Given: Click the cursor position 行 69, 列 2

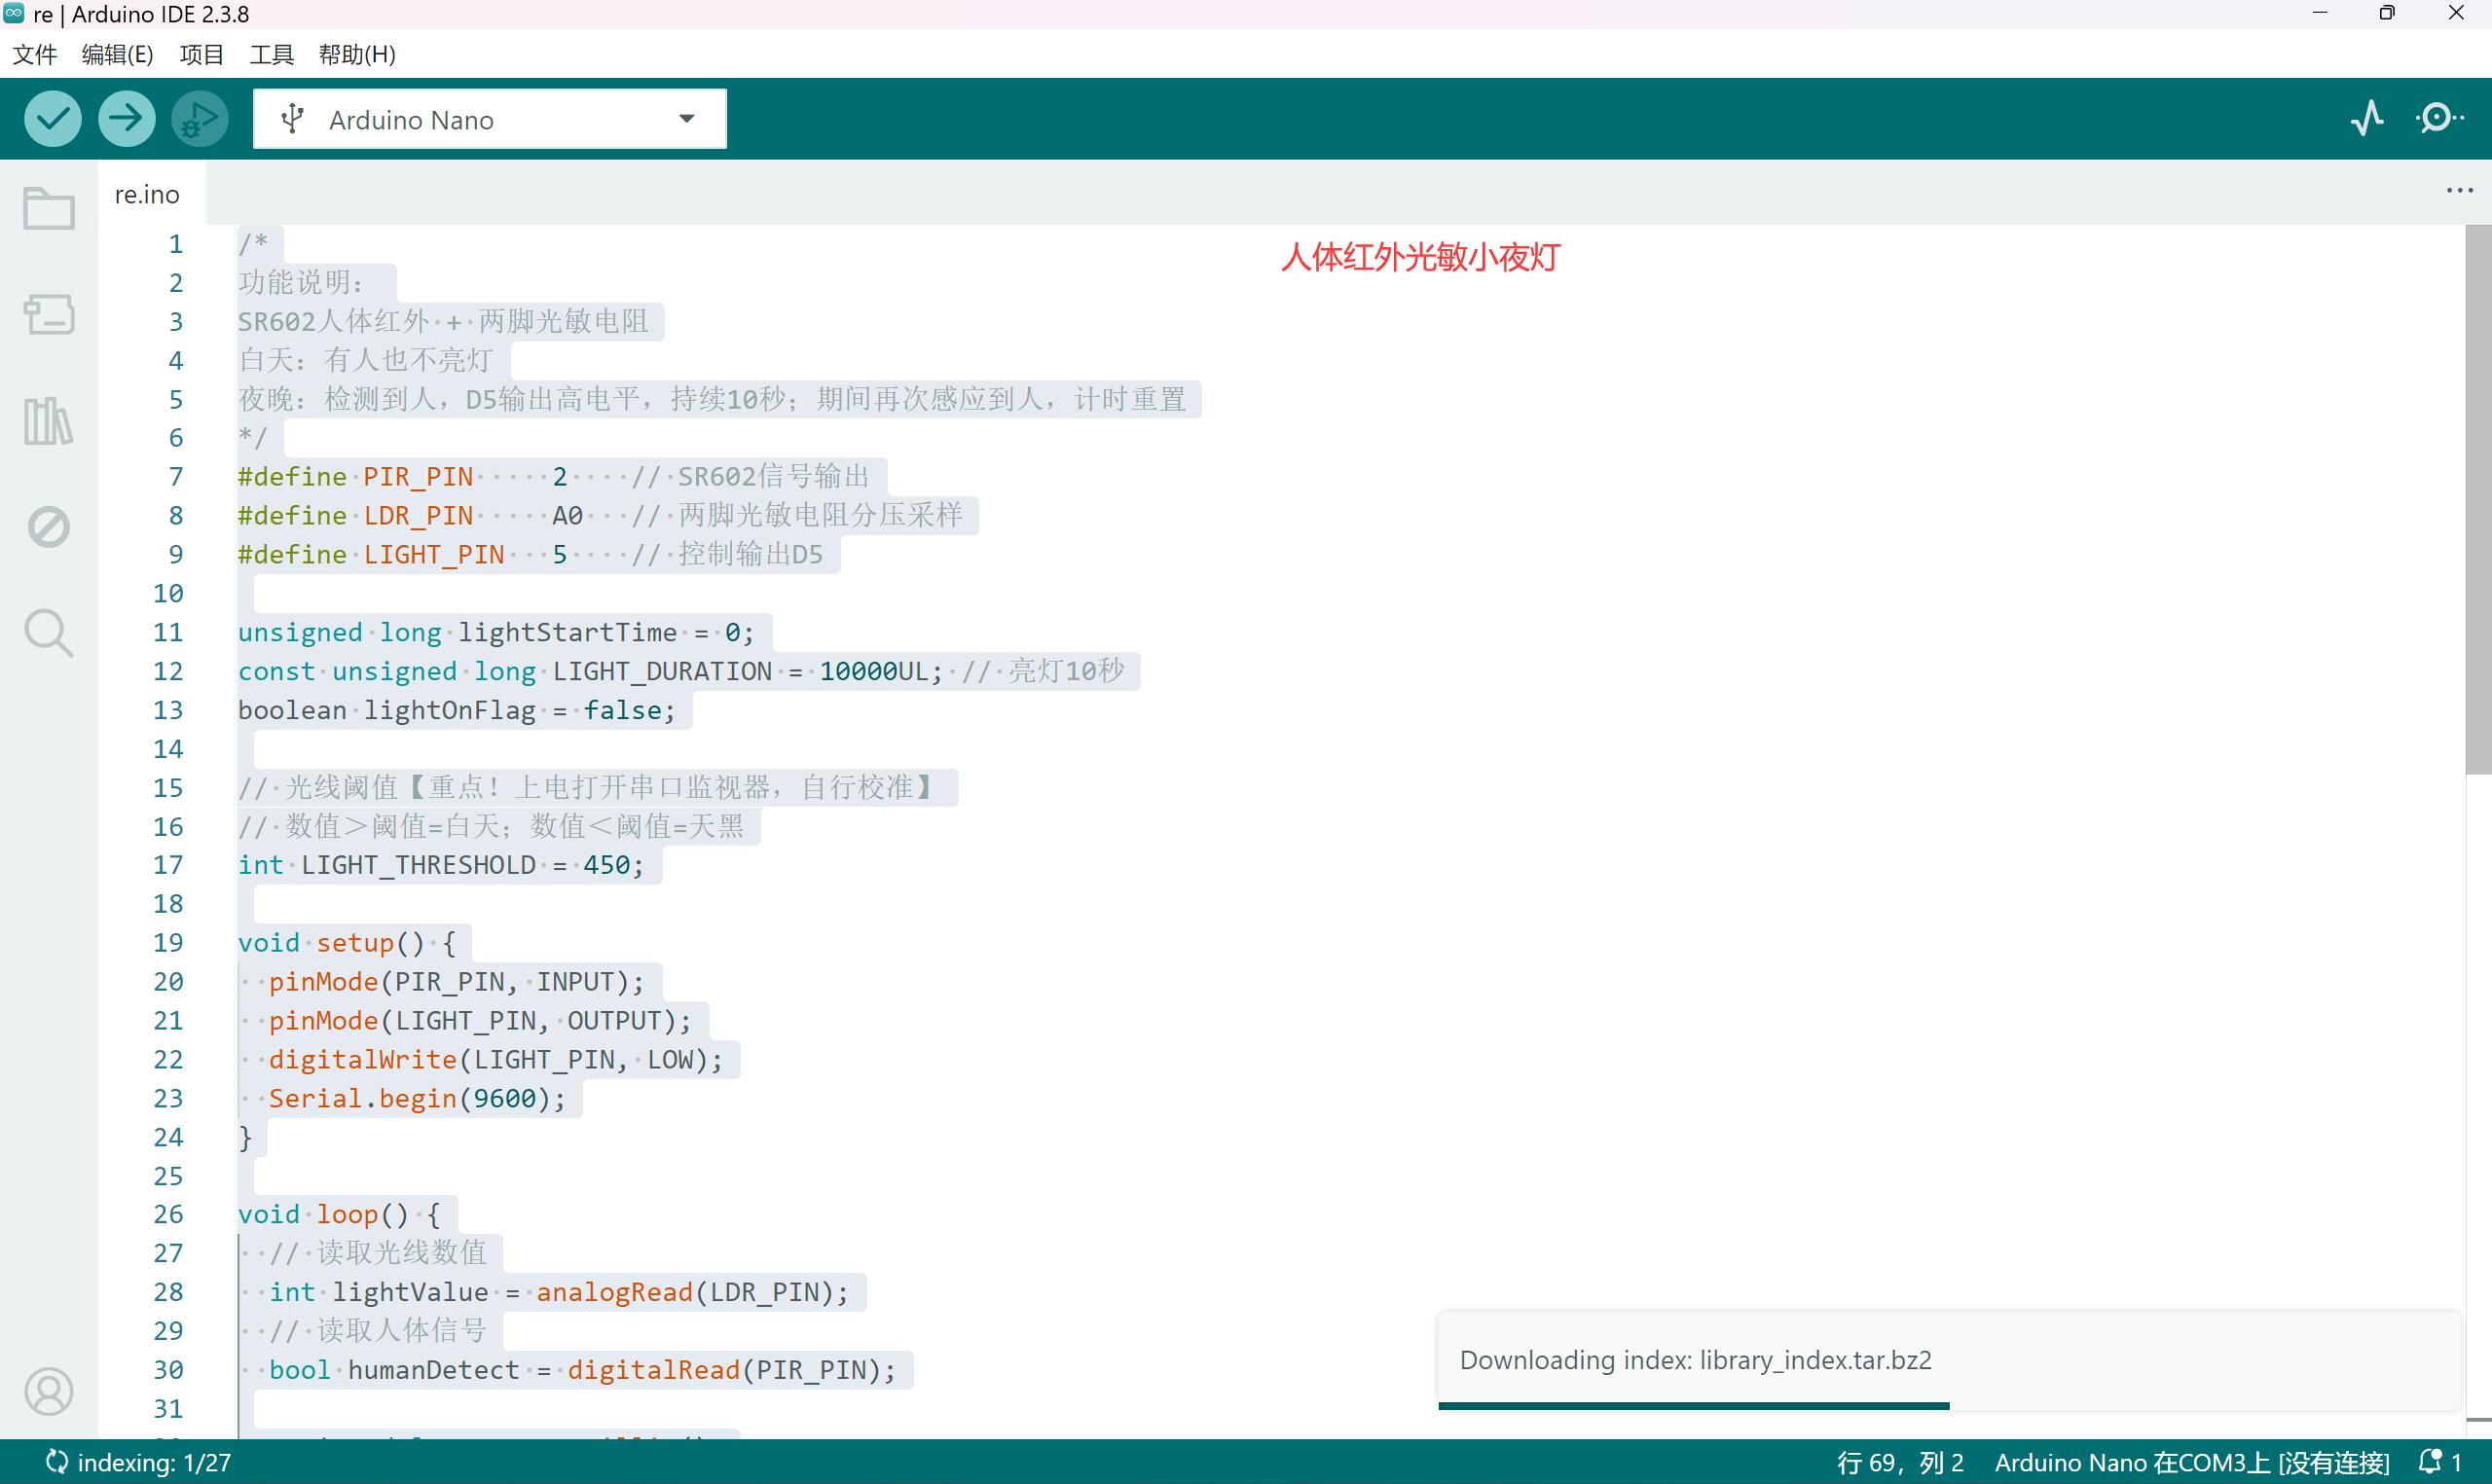Looking at the screenshot, I should click(1899, 1463).
